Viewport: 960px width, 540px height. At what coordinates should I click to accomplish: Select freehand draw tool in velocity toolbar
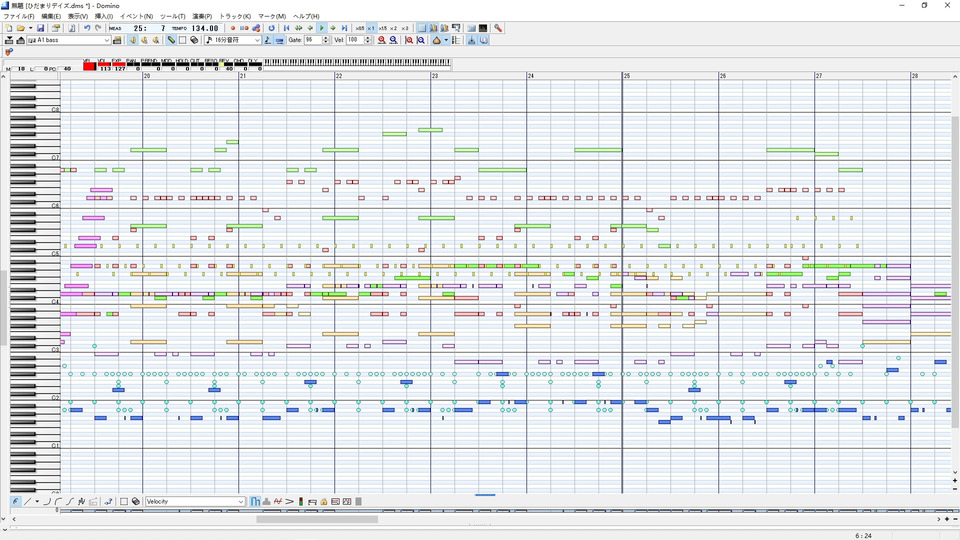(15, 501)
